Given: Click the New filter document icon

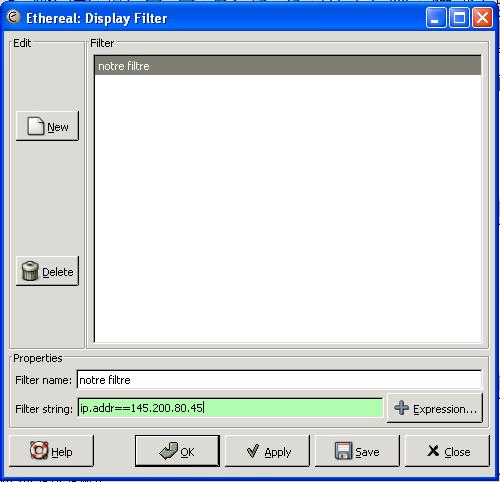Looking at the screenshot, I should tap(36, 126).
